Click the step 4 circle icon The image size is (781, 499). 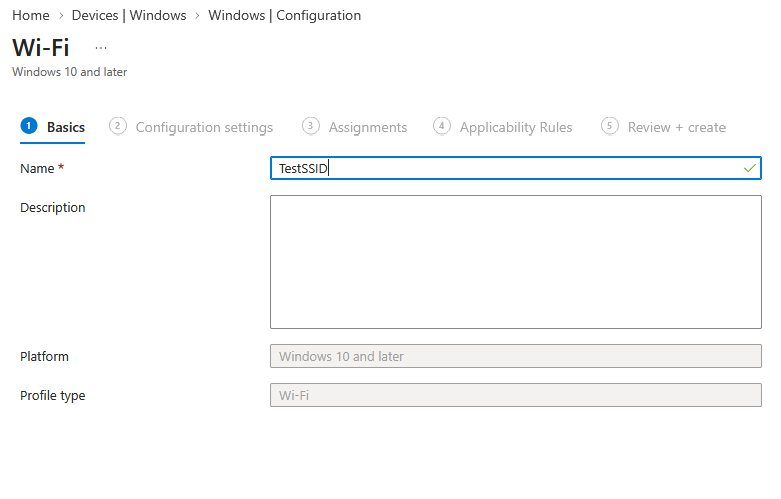[442, 126]
